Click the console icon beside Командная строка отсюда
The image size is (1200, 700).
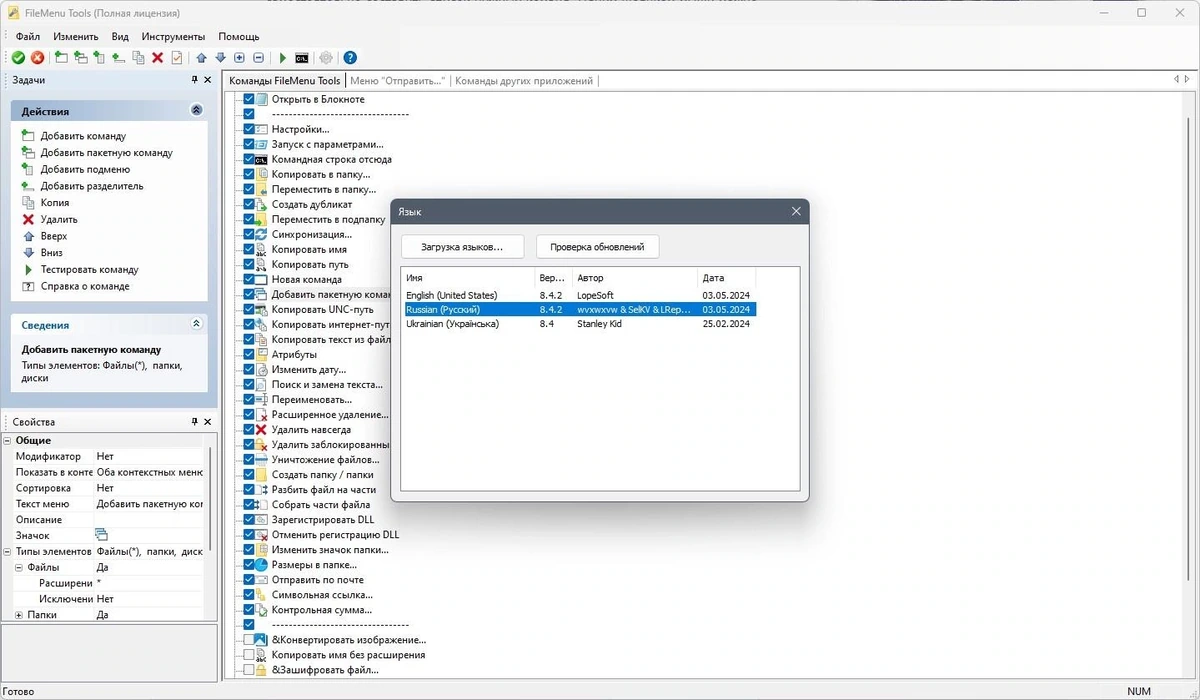(x=262, y=159)
